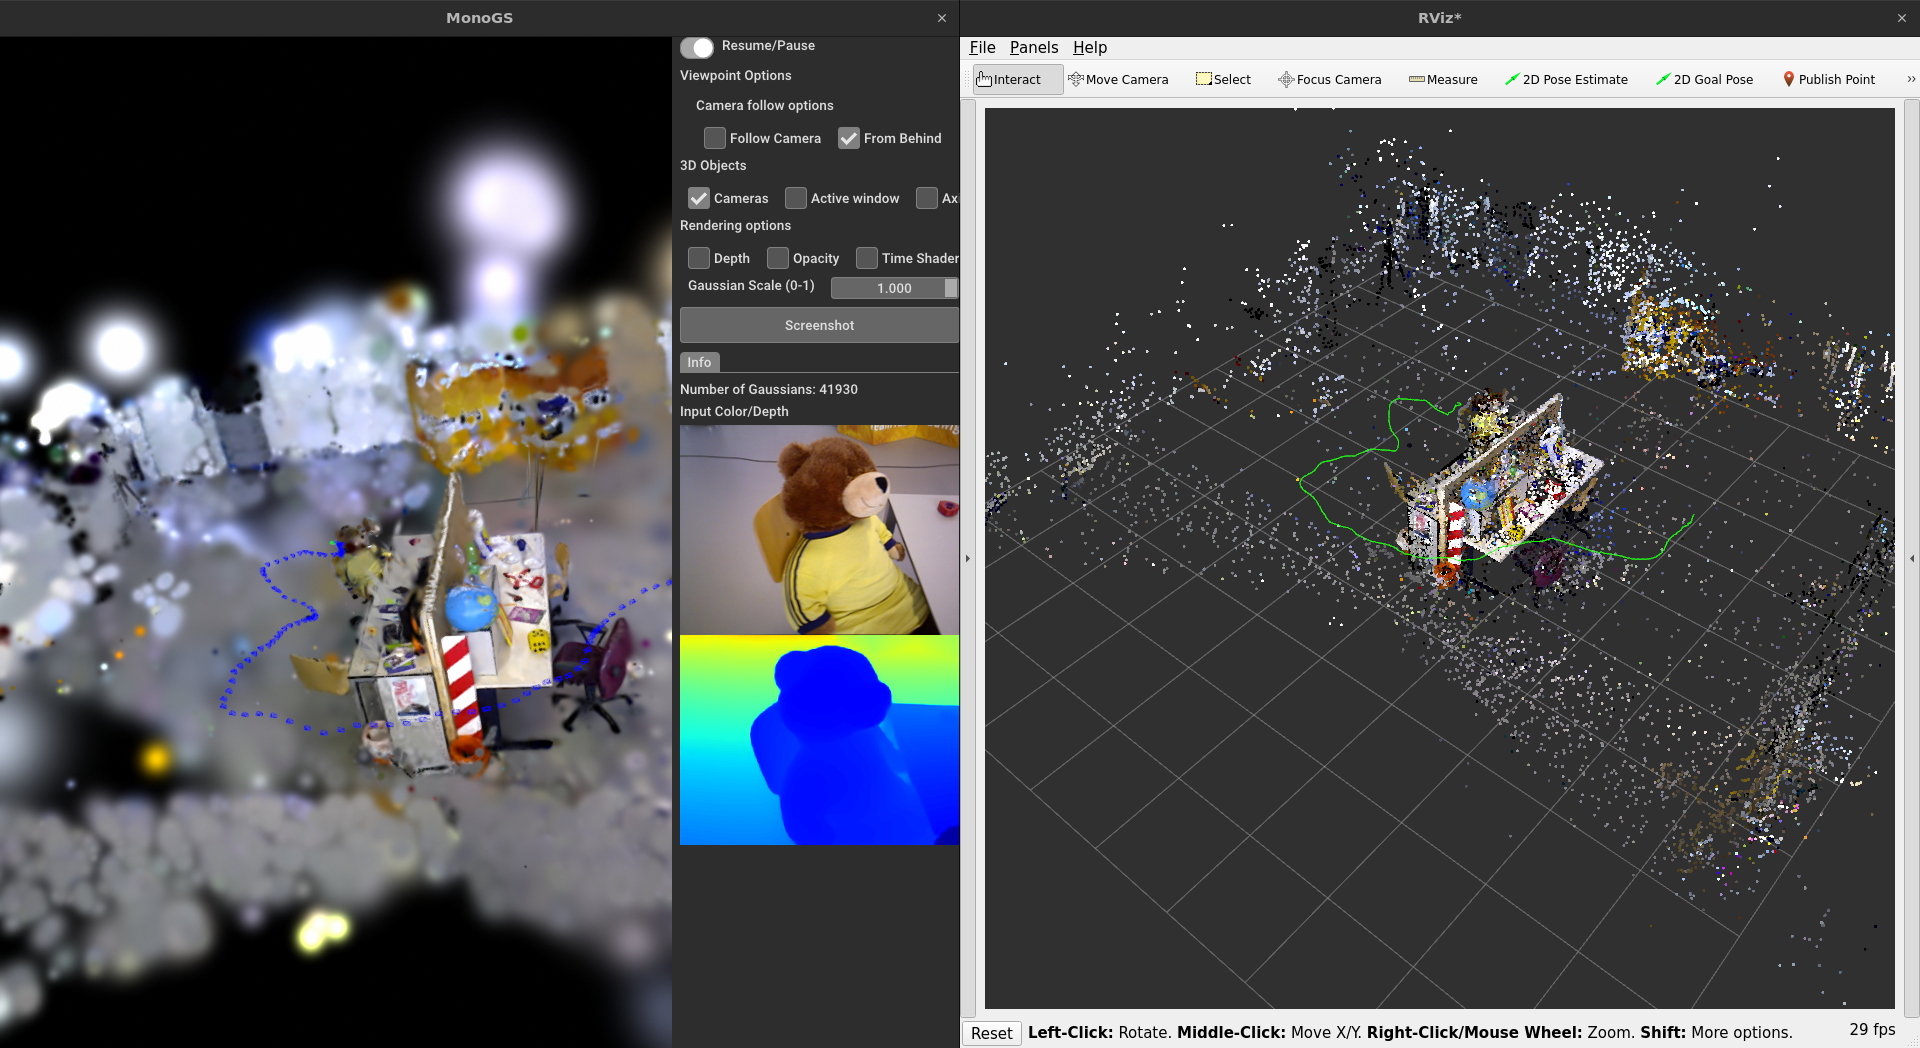Click the RViz* window title text
Screen dimensions: 1920x1048
click(x=1439, y=18)
